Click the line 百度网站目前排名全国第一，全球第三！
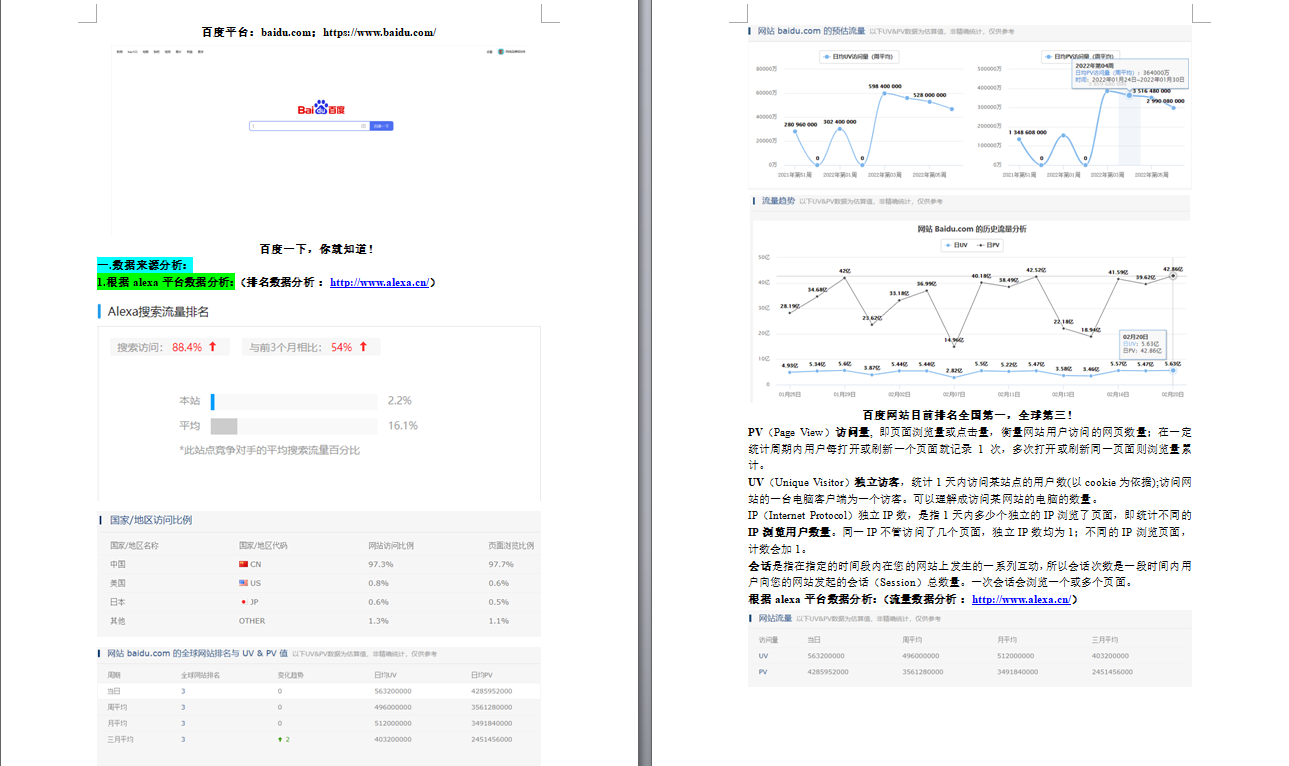The width and height of the screenshot is (1289, 766). [966, 414]
